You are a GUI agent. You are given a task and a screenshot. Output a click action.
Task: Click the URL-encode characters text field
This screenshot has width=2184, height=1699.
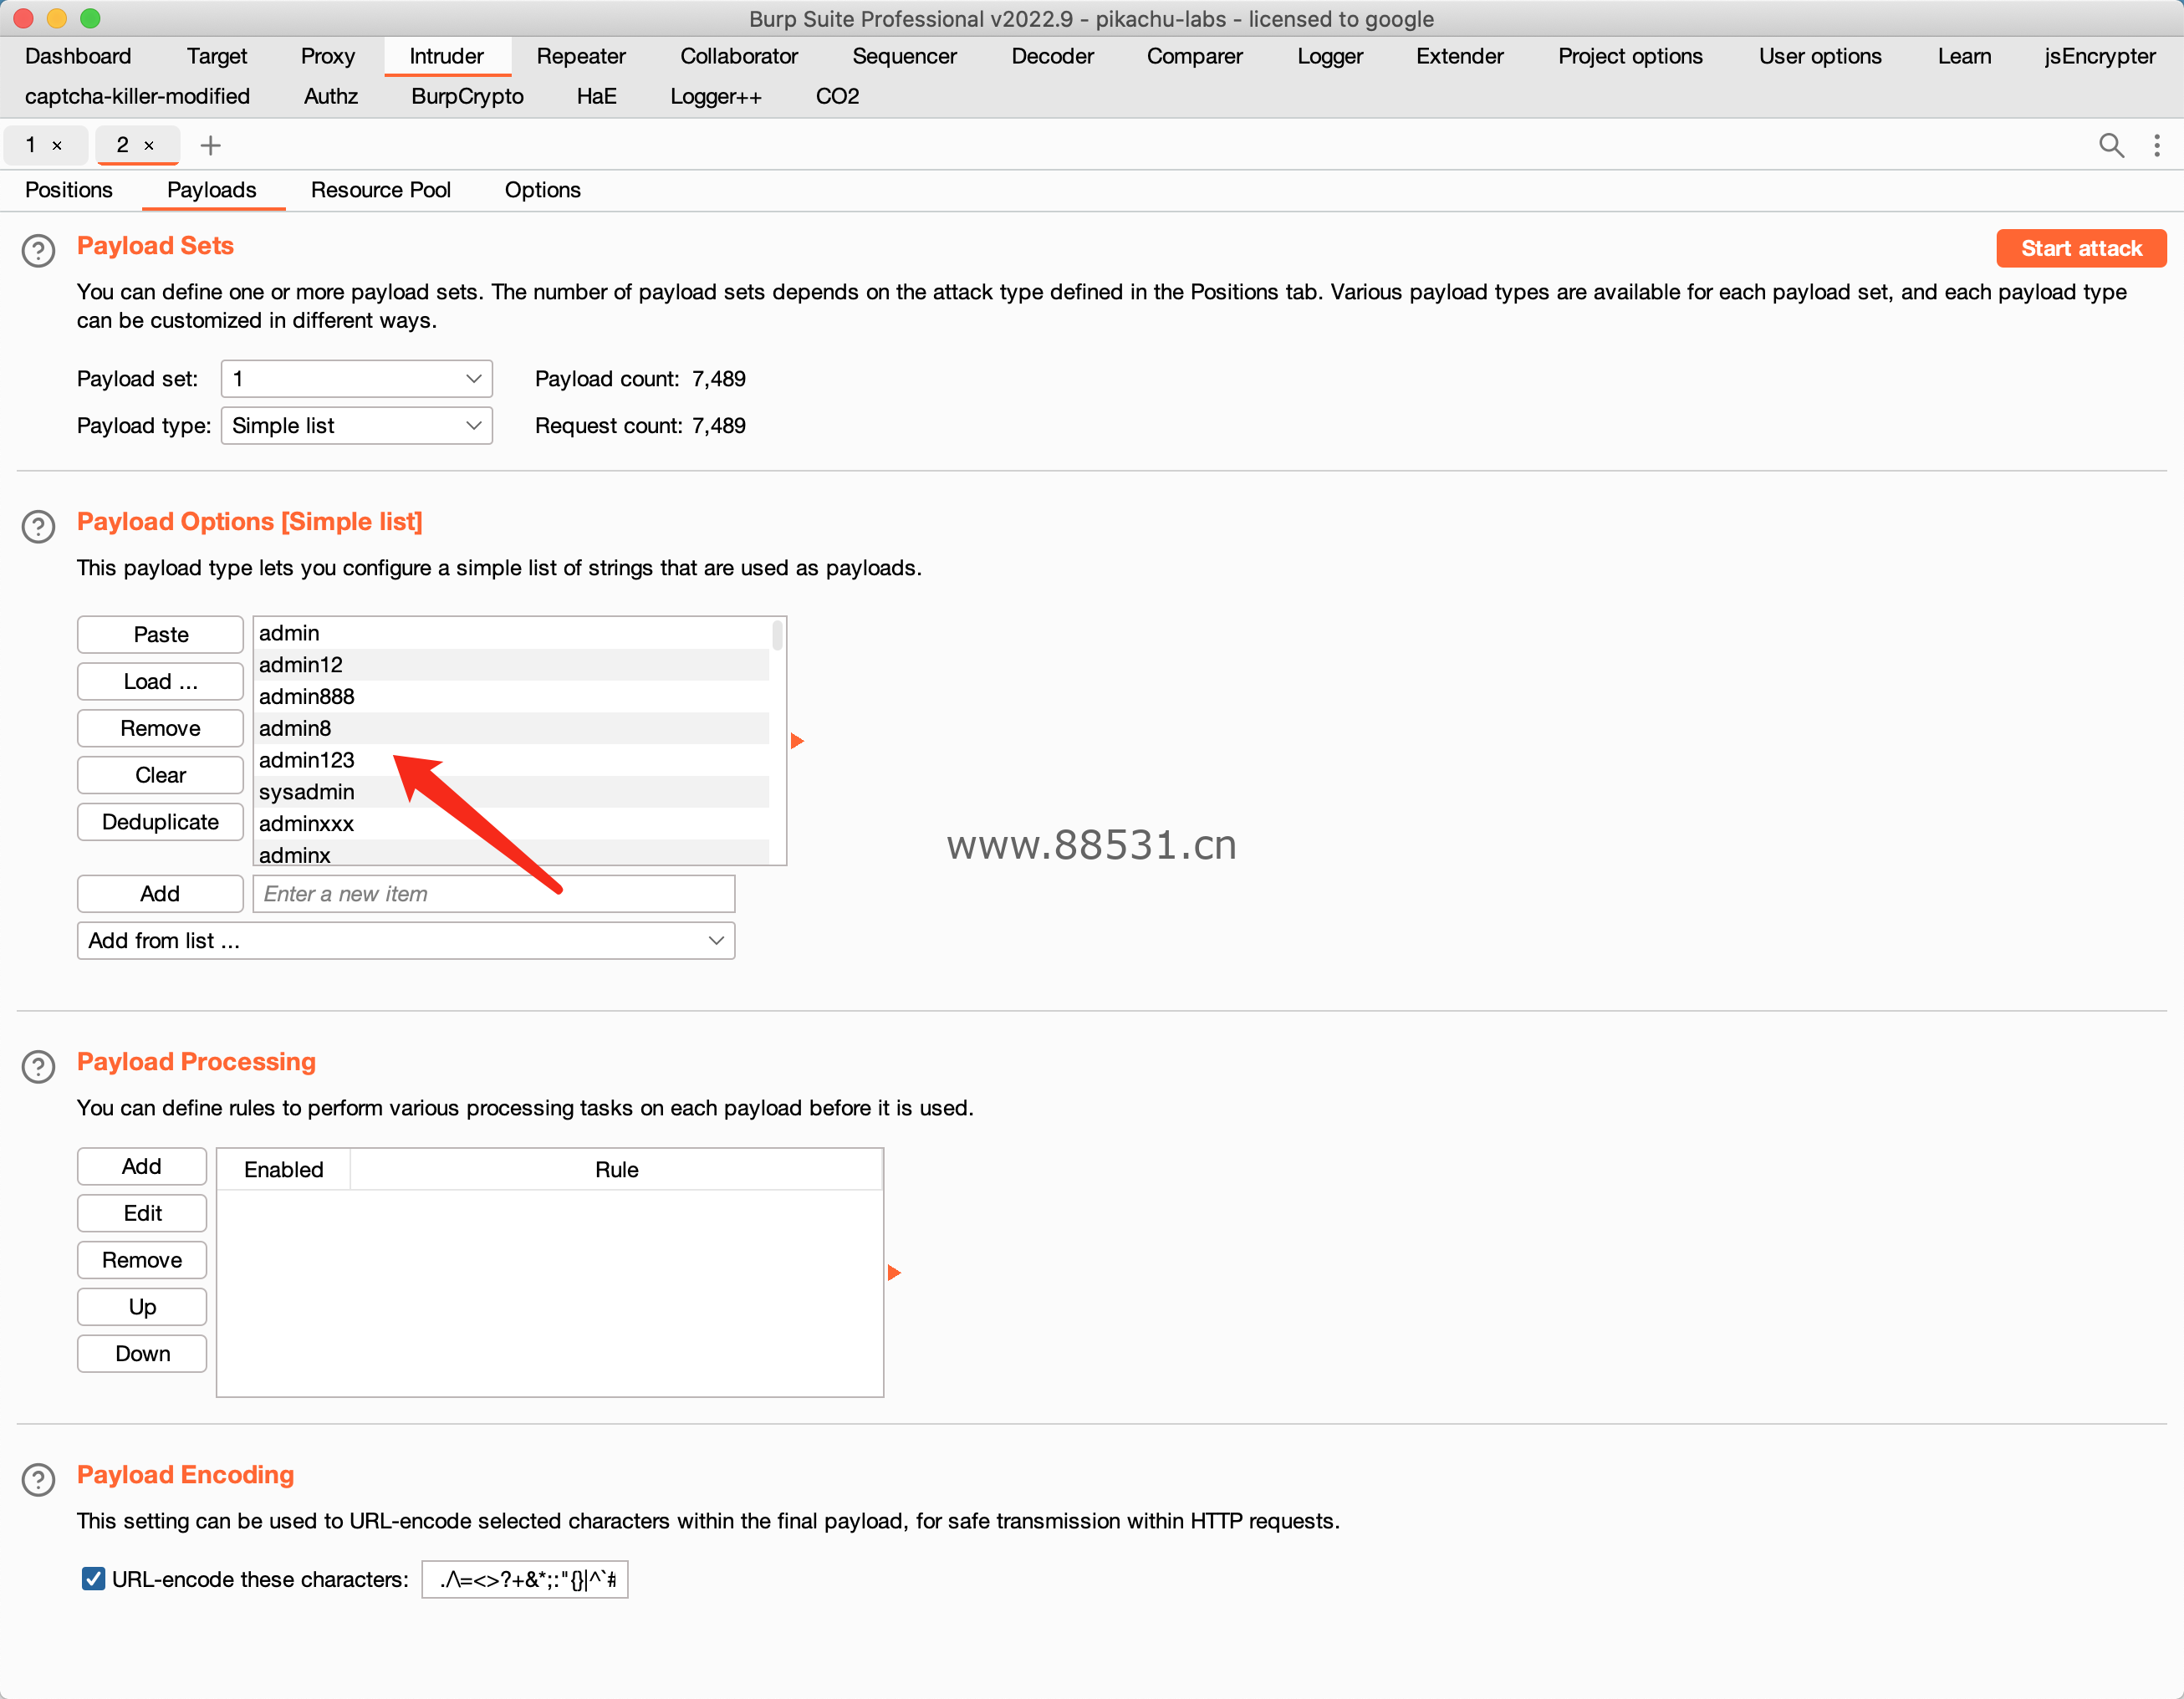(x=525, y=1580)
